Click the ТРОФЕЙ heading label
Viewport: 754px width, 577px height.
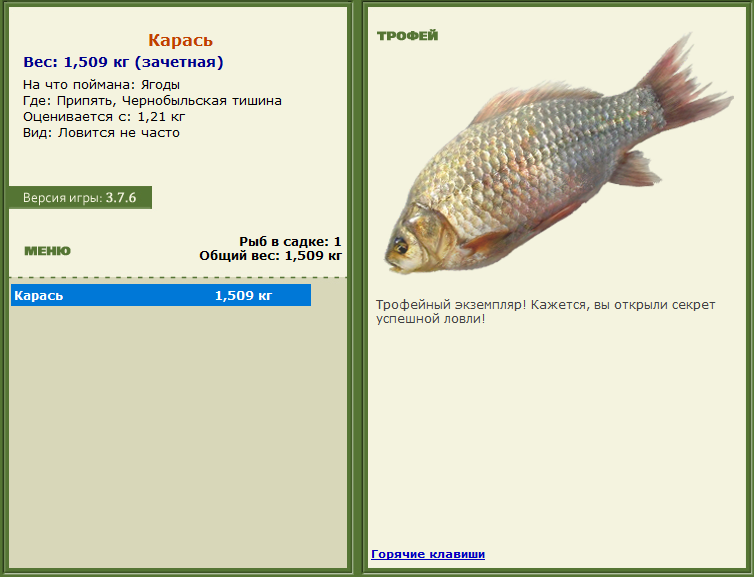(x=407, y=36)
